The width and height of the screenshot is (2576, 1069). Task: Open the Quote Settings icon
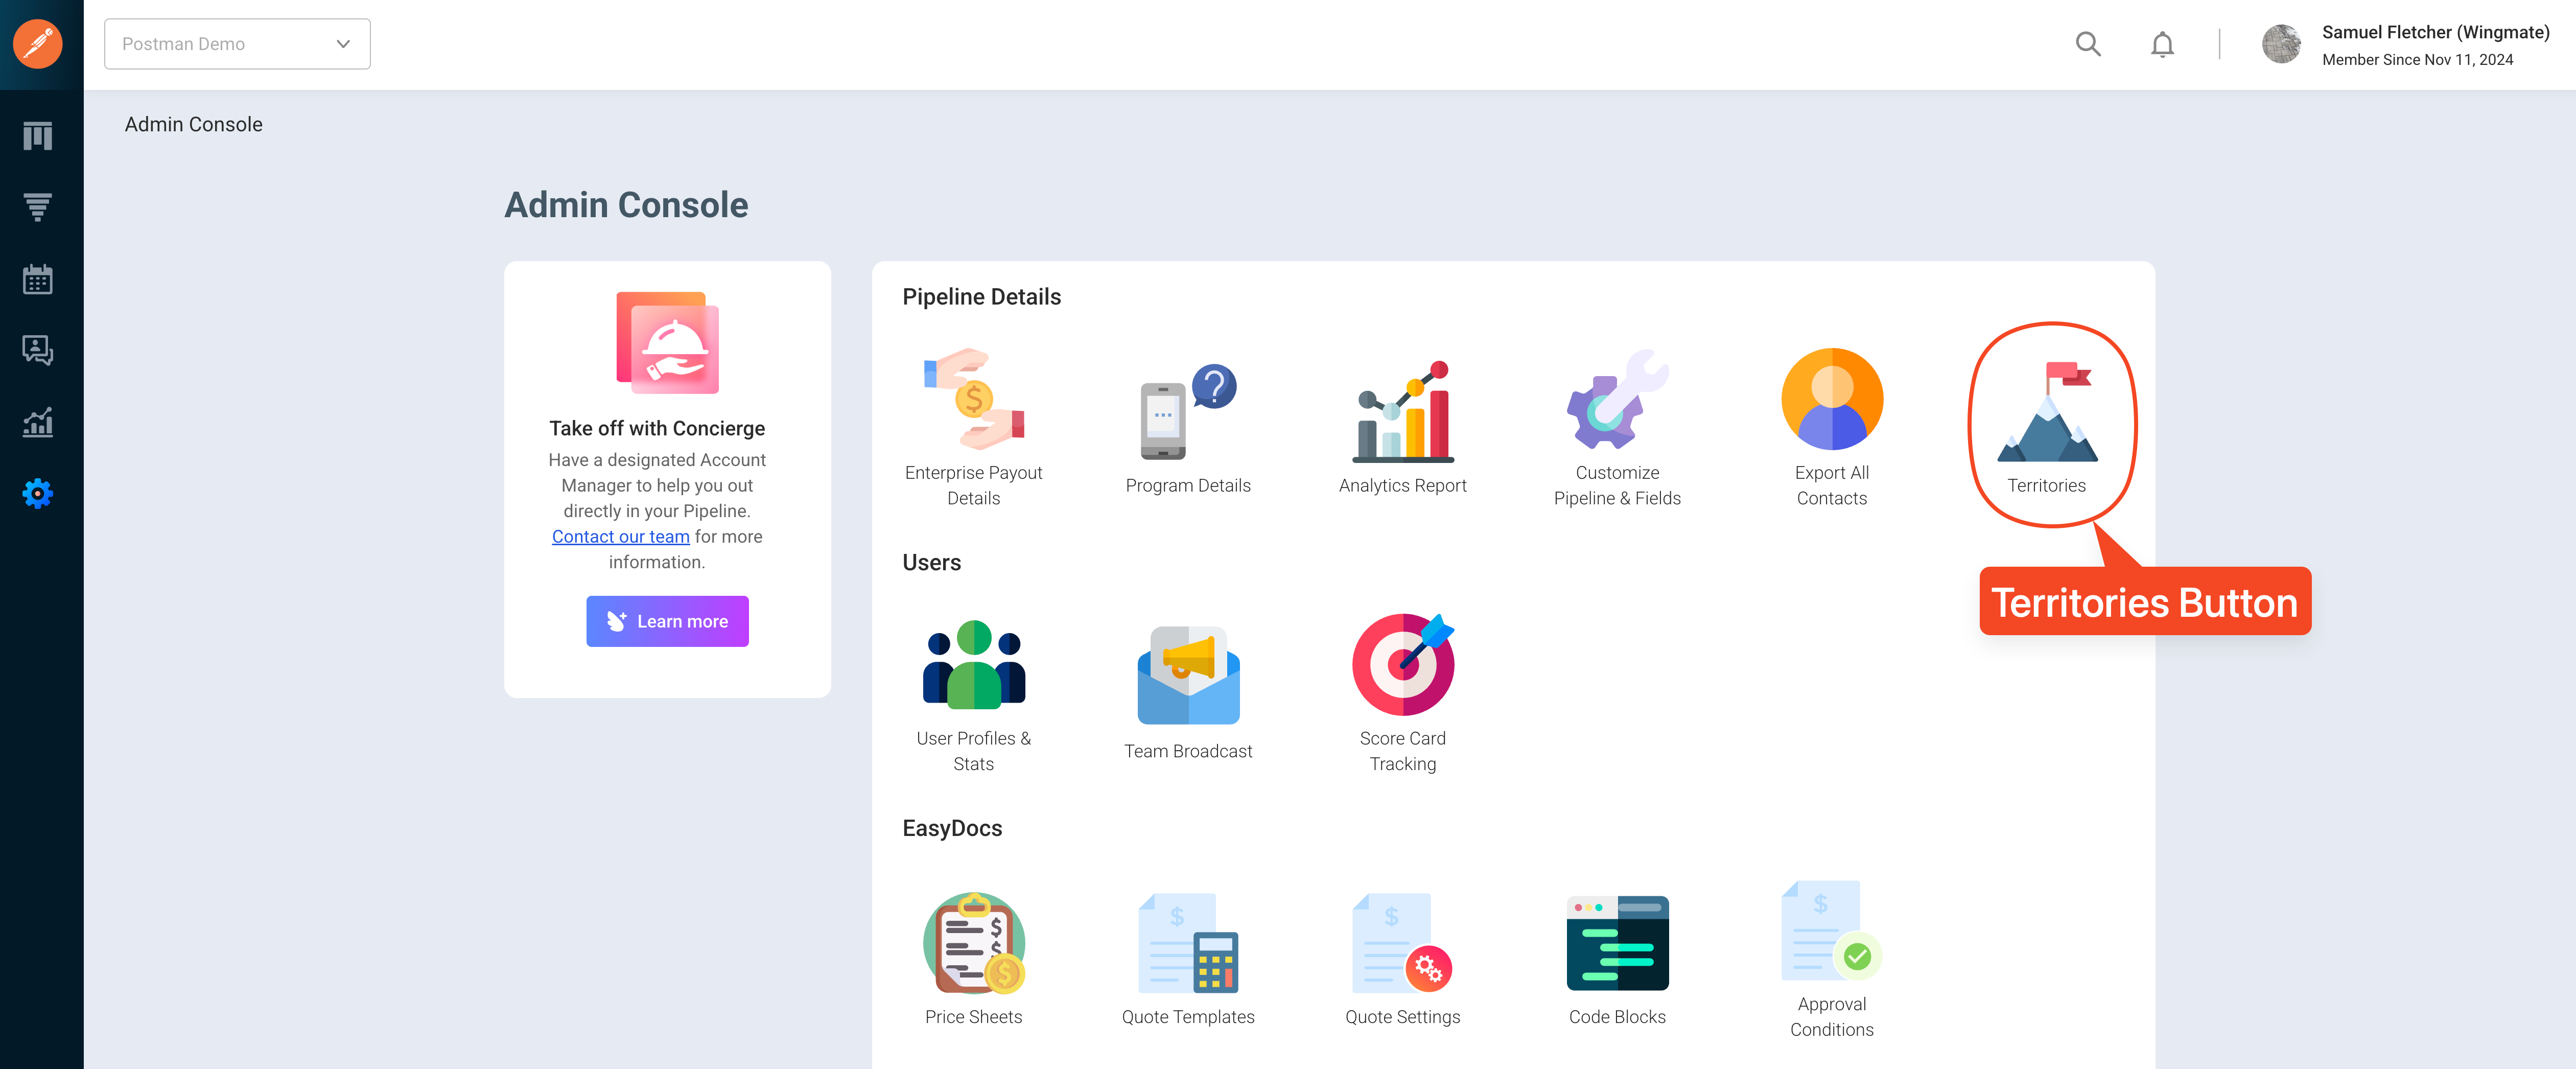click(1402, 942)
